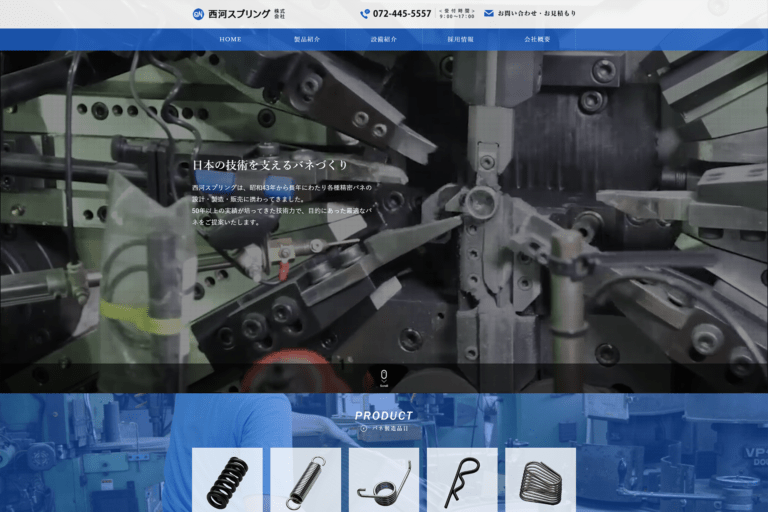Go to the 設備紹介 page
The width and height of the screenshot is (768, 512).
pos(384,39)
